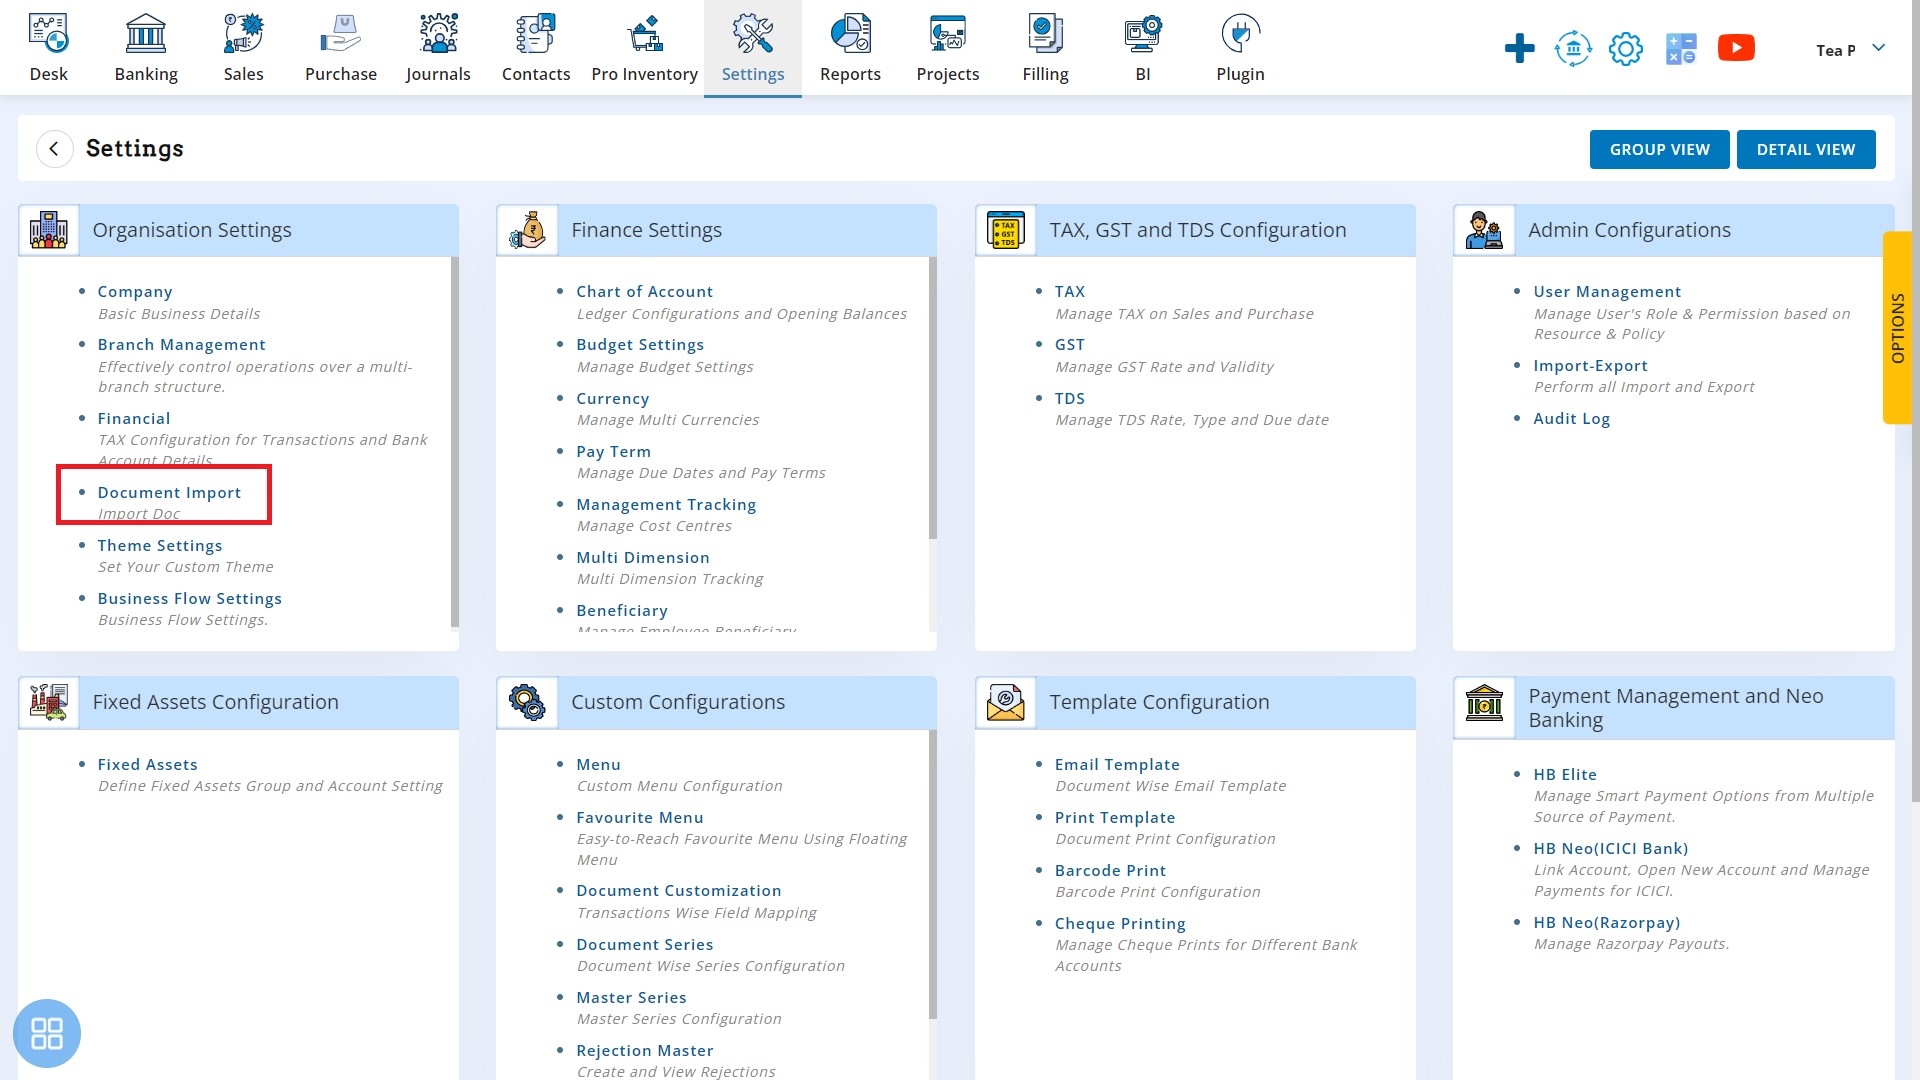Click the back arrow beside Settings
Image resolution: width=1920 pixels, height=1080 pixels.
tap(54, 149)
